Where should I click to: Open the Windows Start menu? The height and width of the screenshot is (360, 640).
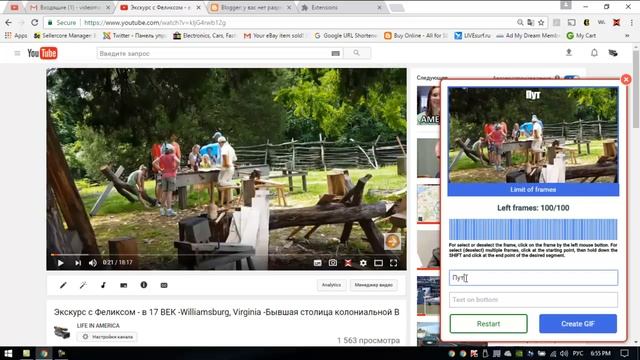(8, 353)
